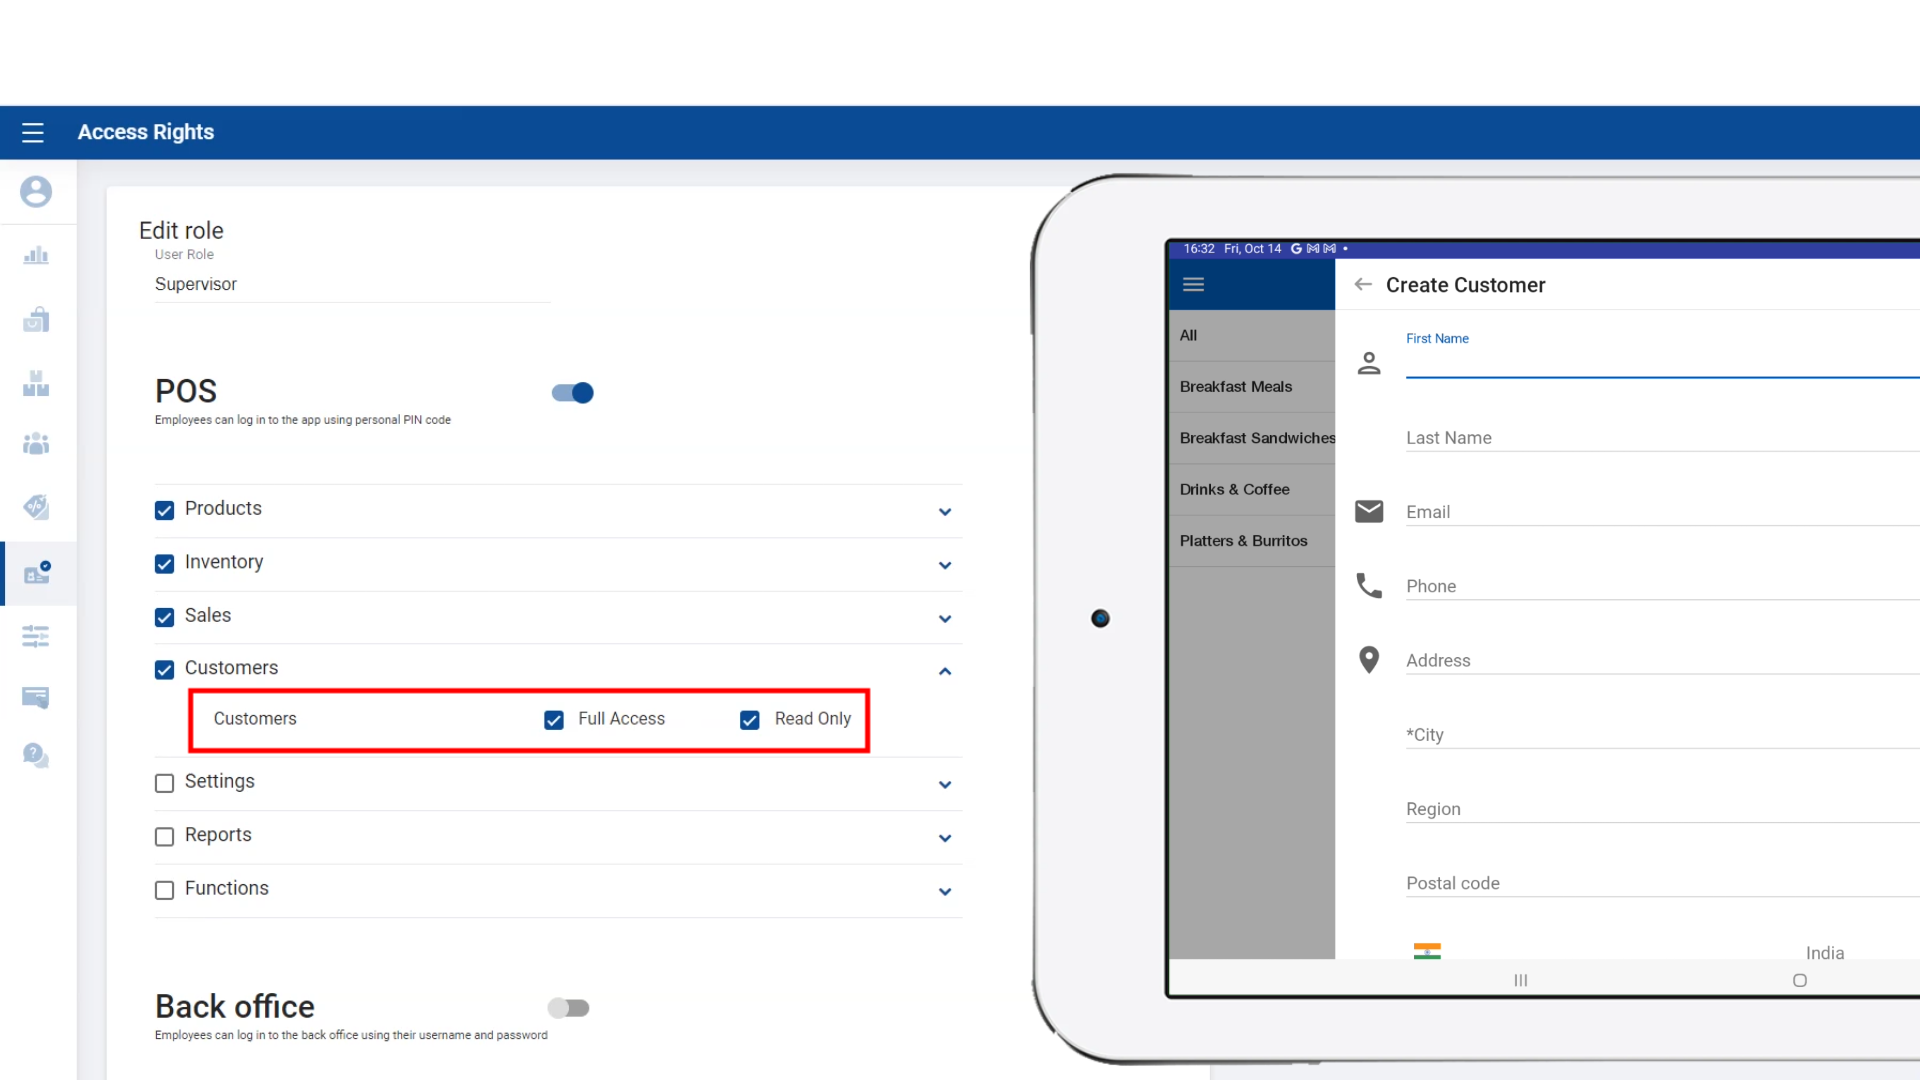Open the inventory boxes sidebar icon
Image resolution: width=1920 pixels, height=1080 pixels.
point(36,384)
